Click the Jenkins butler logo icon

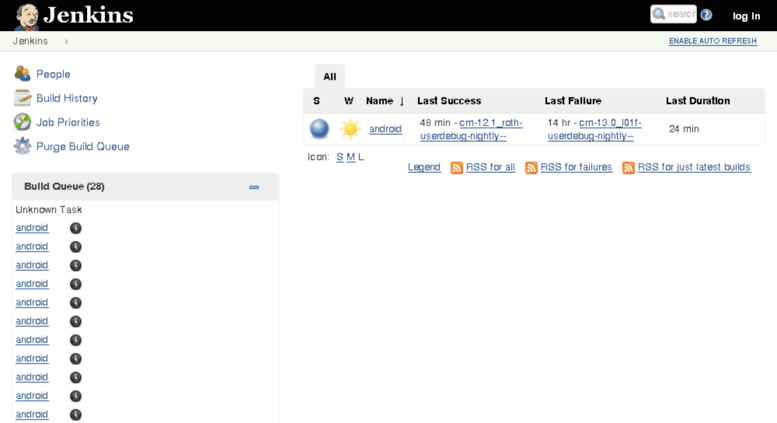pyautogui.click(x=26, y=16)
